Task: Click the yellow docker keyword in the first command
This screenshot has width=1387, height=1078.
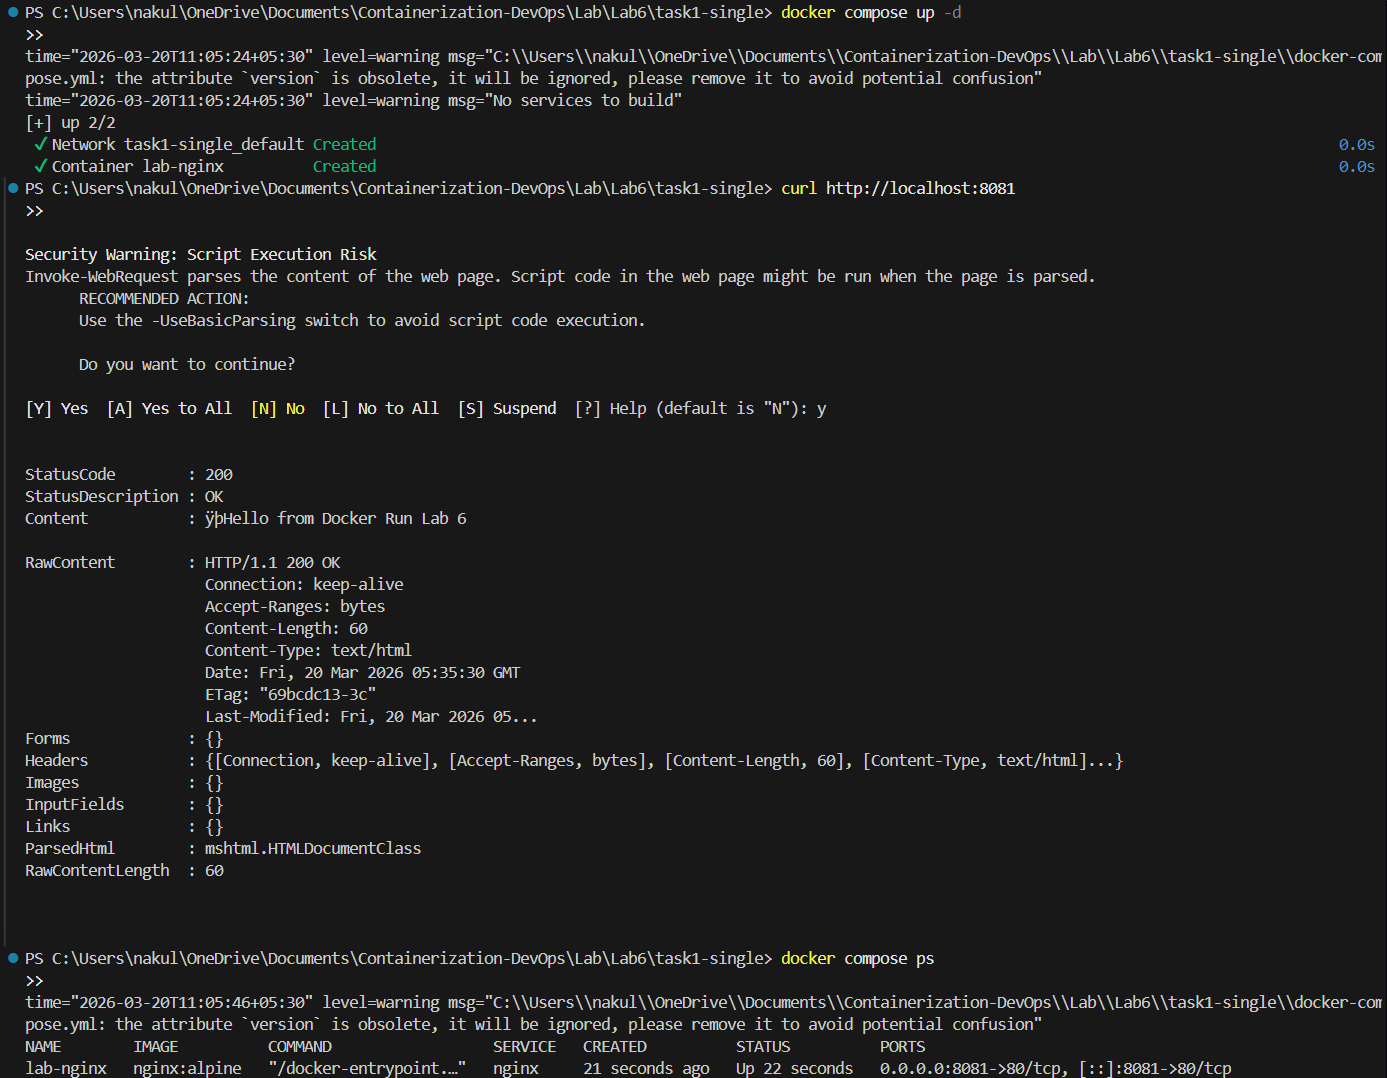Action: coord(807,12)
